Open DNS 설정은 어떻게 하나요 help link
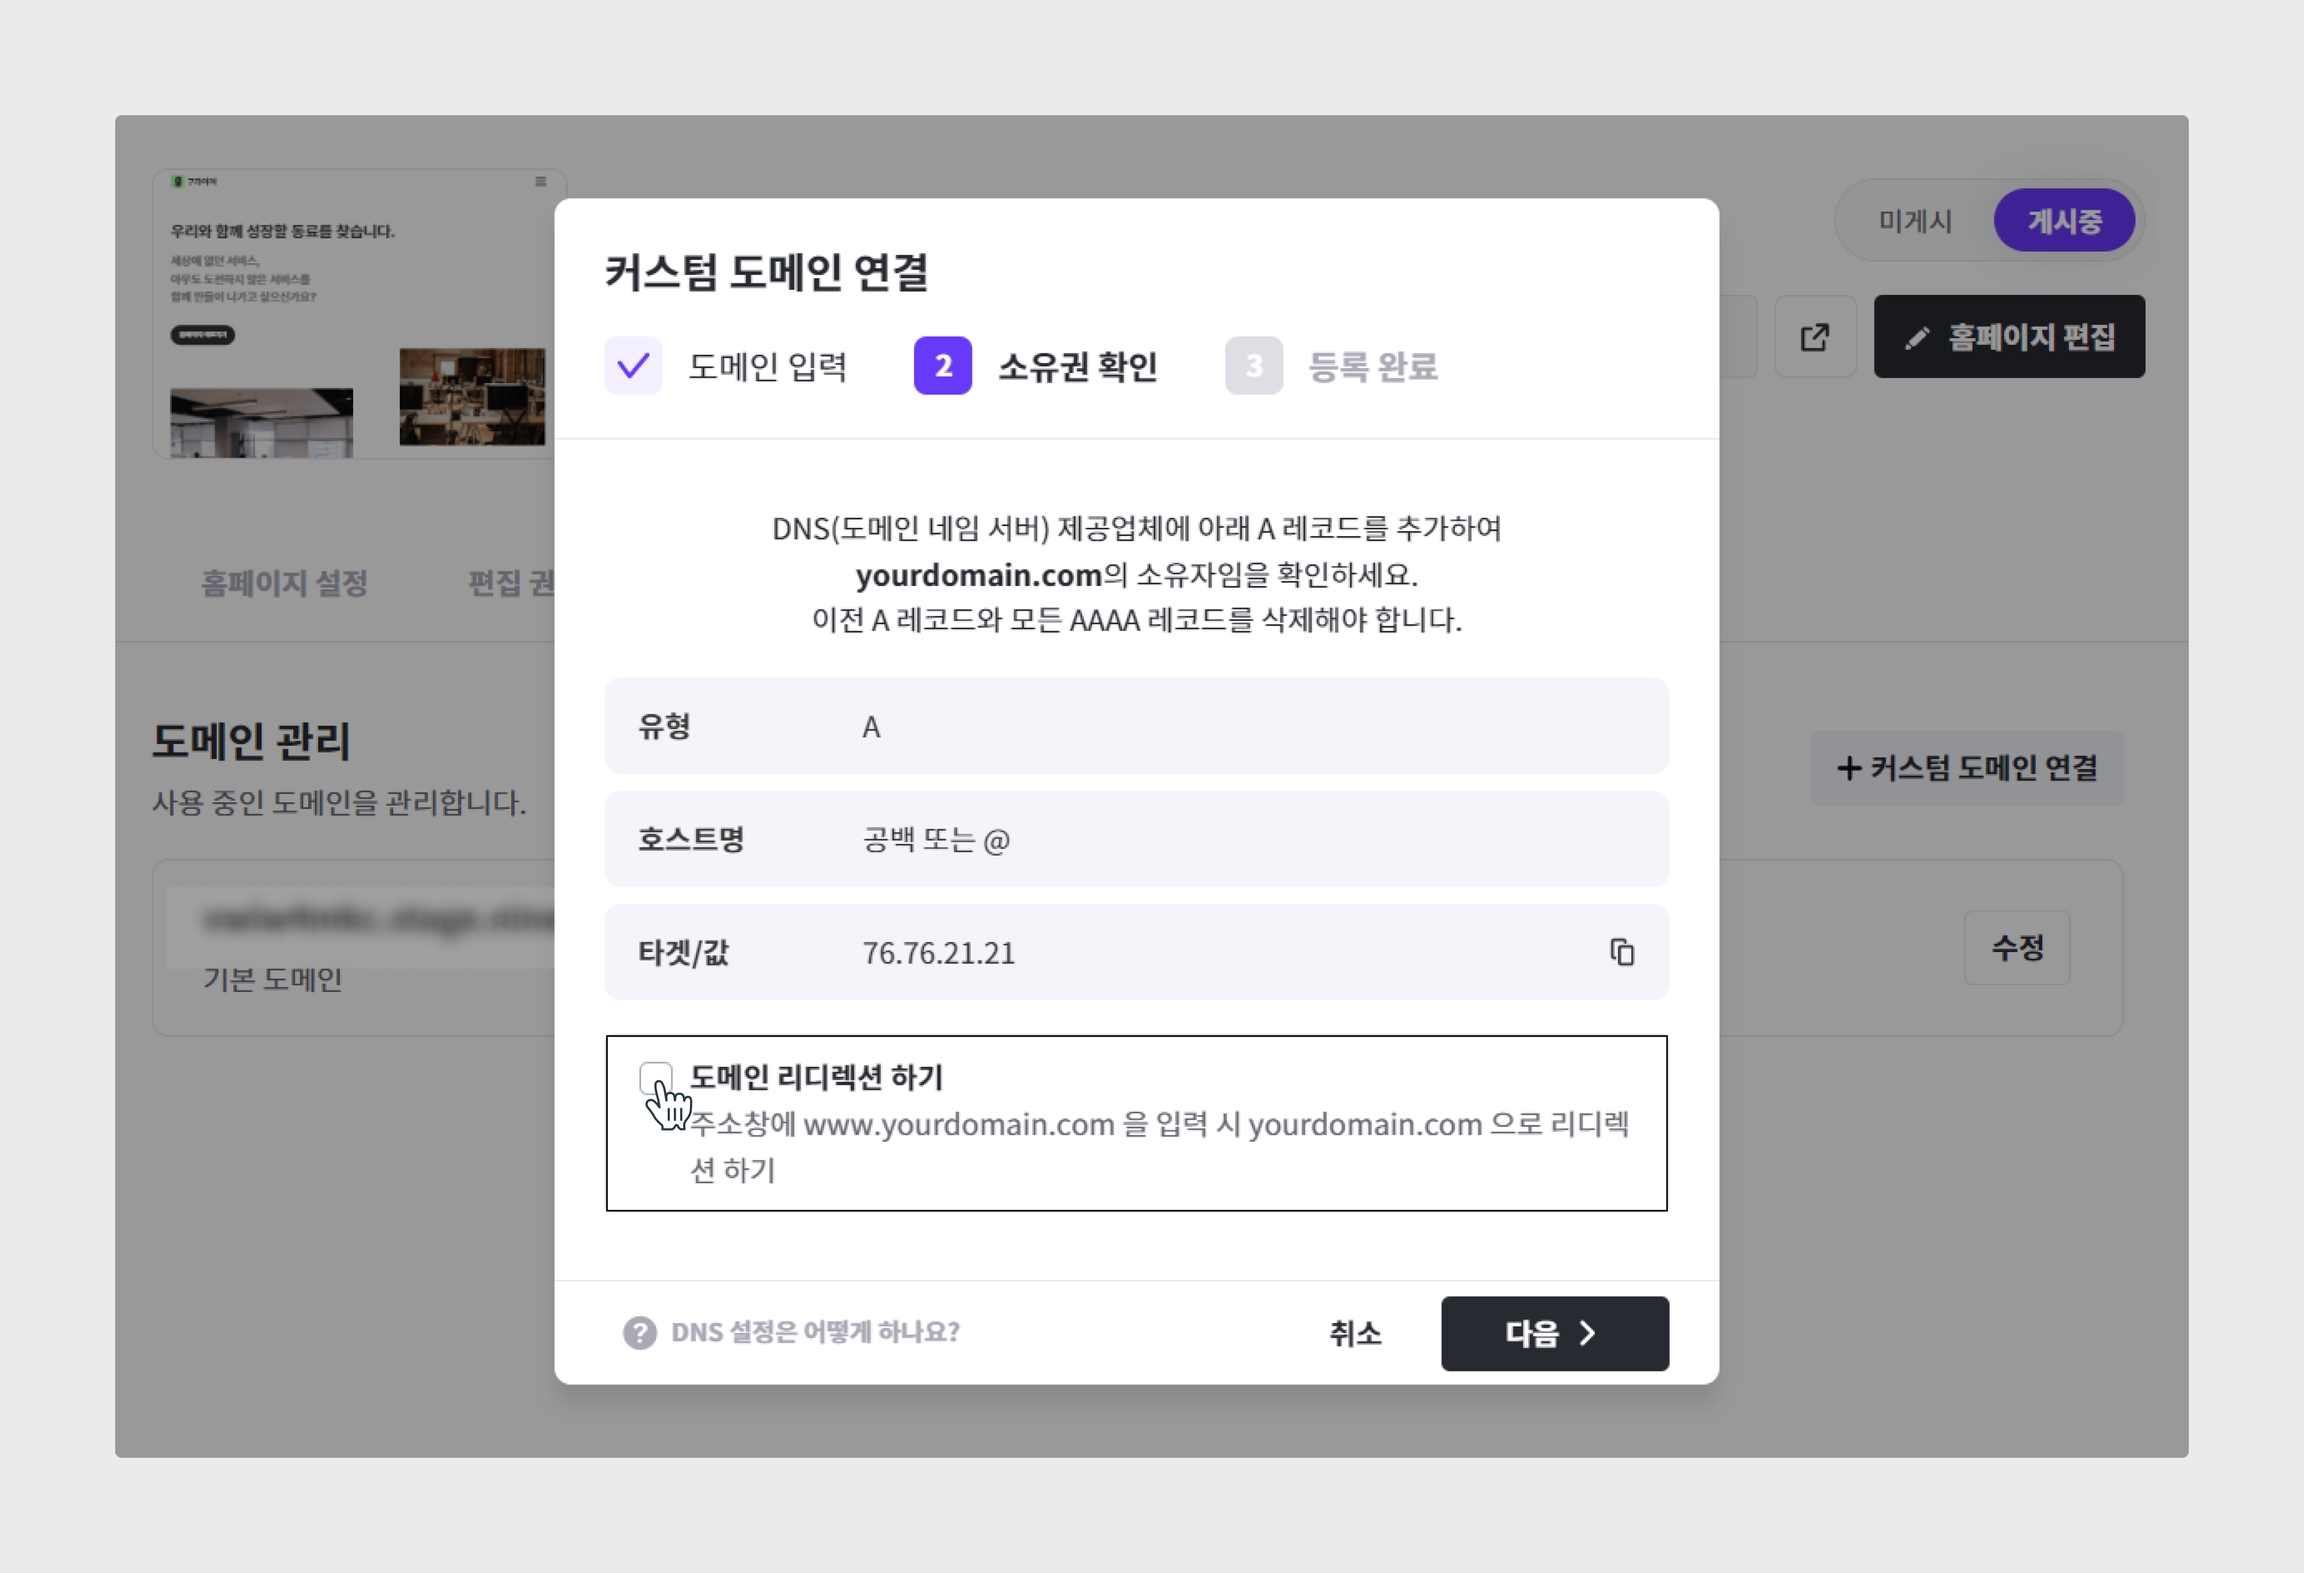Image resolution: width=2304 pixels, height=1573 pixels. (814, 1332)
